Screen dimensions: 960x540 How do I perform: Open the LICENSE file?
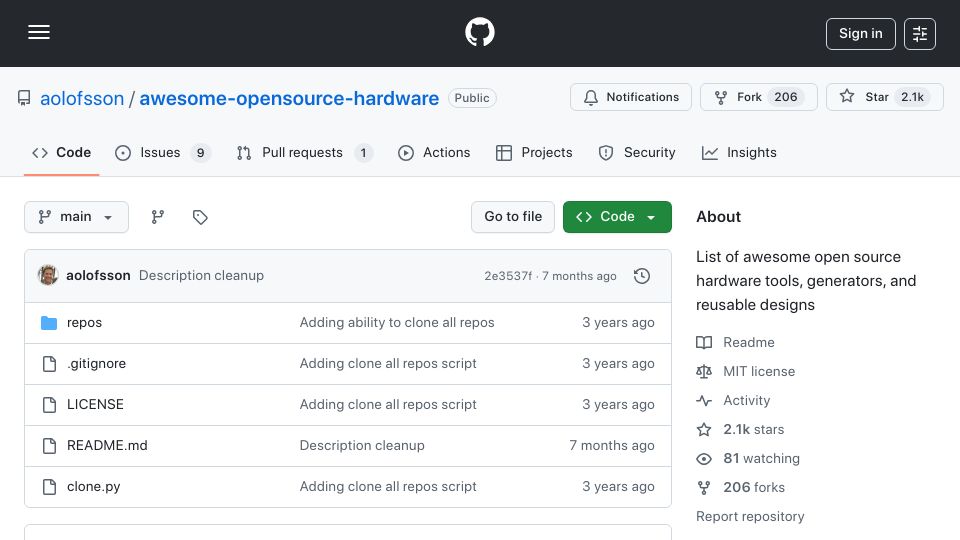pos(95,405)
